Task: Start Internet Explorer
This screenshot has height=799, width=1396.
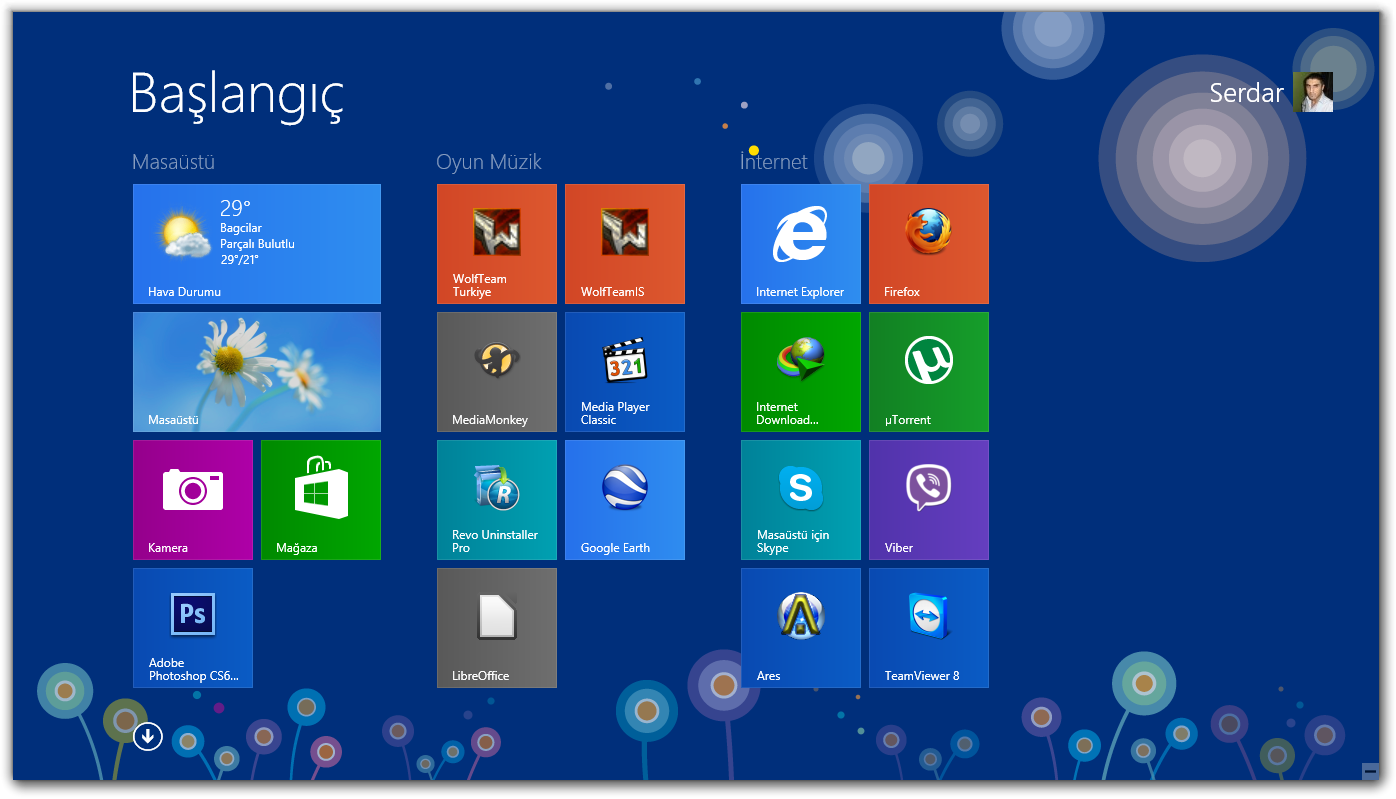Action: (x=800, y=244)
